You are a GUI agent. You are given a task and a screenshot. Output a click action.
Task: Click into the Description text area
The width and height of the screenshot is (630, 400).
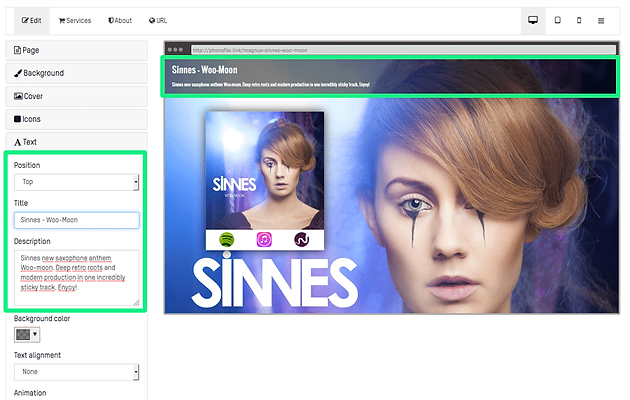[x=76, y=278]
